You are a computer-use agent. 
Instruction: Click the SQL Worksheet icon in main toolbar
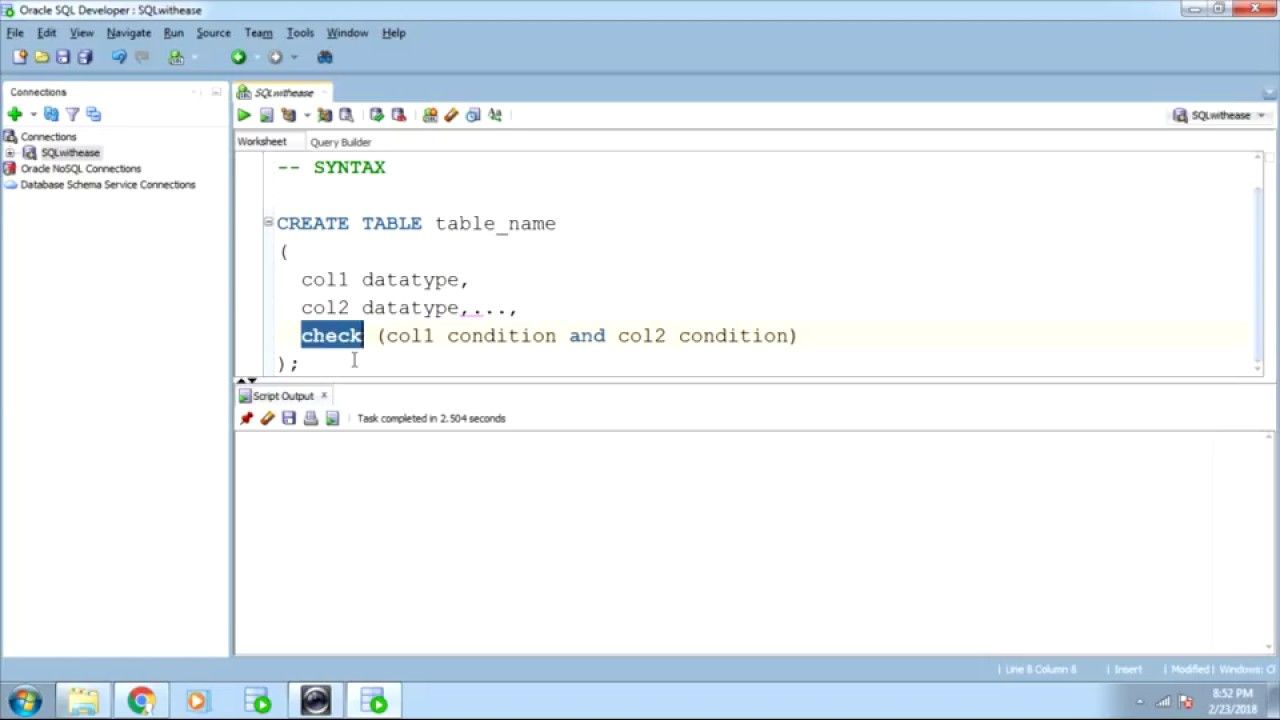(176, 57)
